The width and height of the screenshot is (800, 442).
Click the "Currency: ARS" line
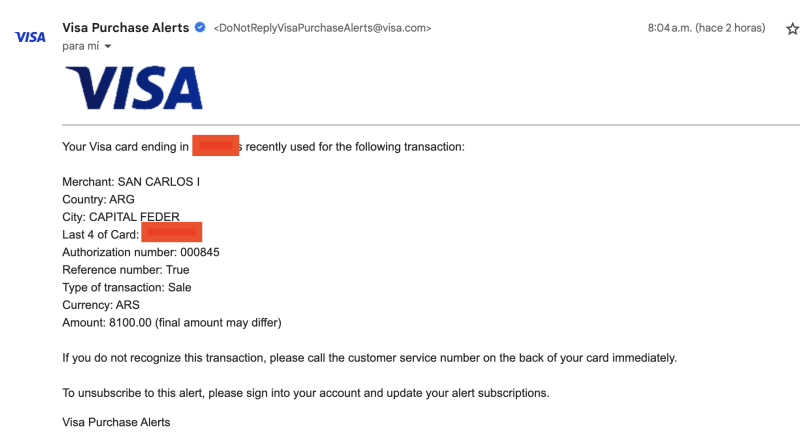pyautogui.click(x=100, y=305)
